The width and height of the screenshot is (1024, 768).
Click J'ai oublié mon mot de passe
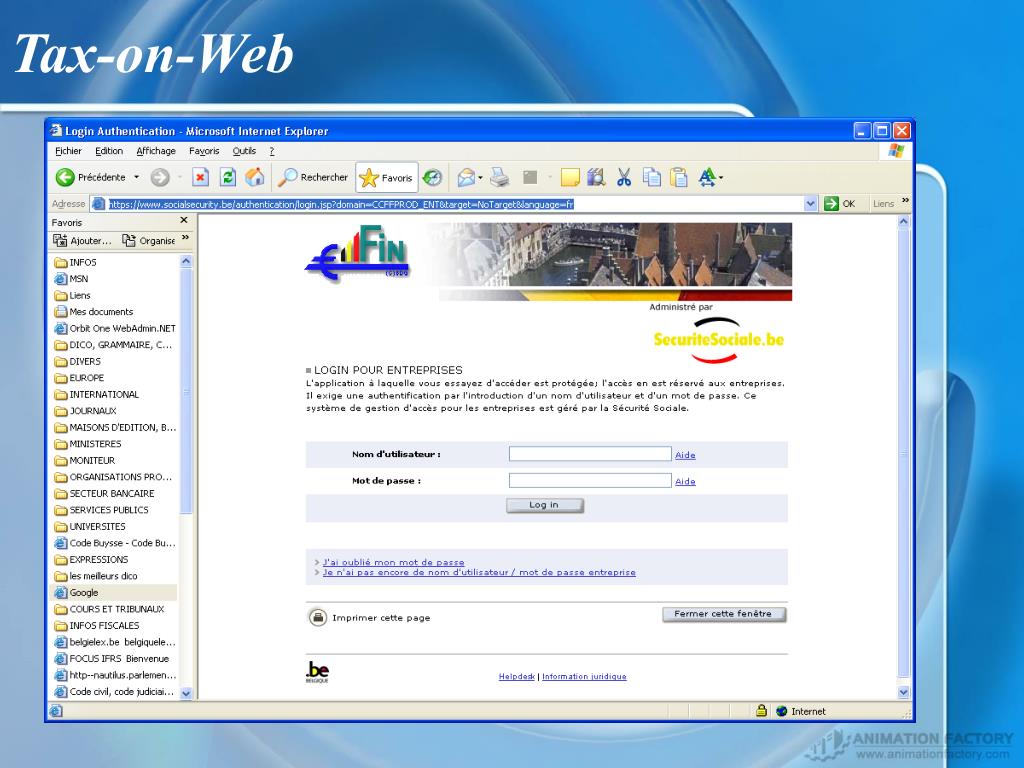point(393,562)
